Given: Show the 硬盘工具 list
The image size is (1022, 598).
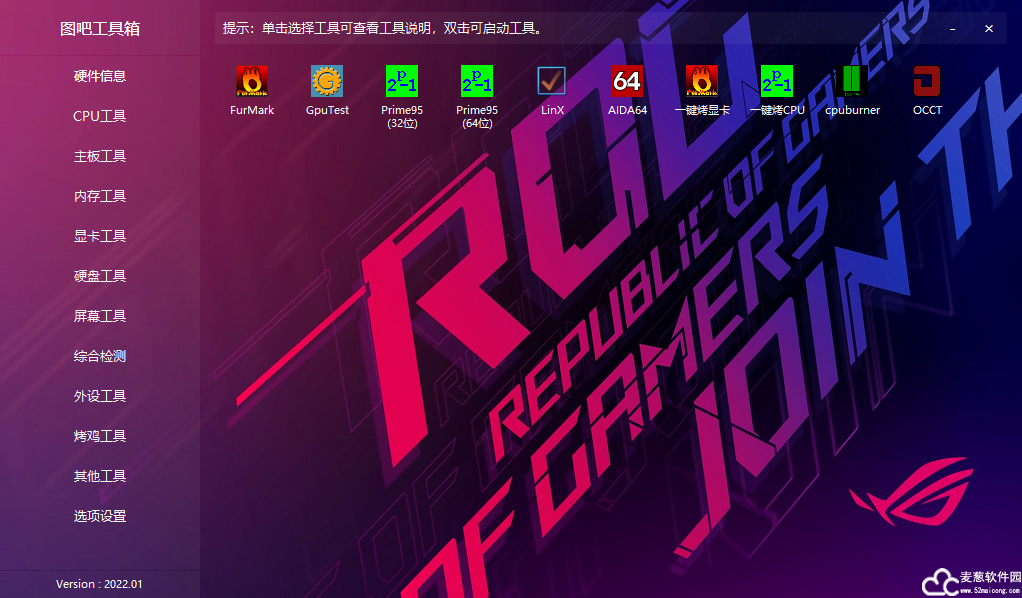Looking at the screenshot, I should 100,277.
